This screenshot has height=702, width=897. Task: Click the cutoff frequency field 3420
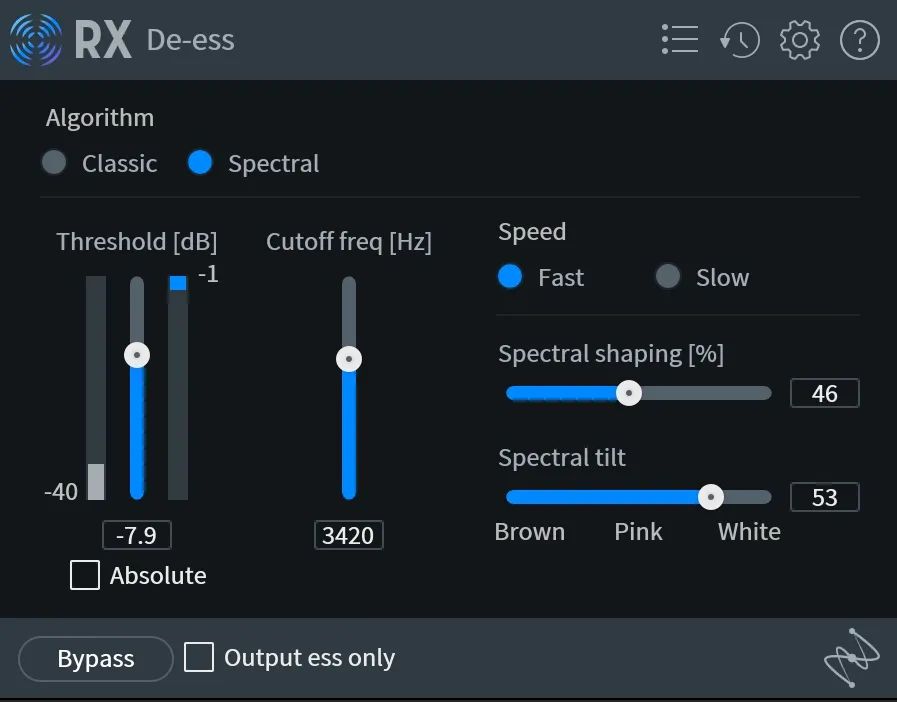348,536
